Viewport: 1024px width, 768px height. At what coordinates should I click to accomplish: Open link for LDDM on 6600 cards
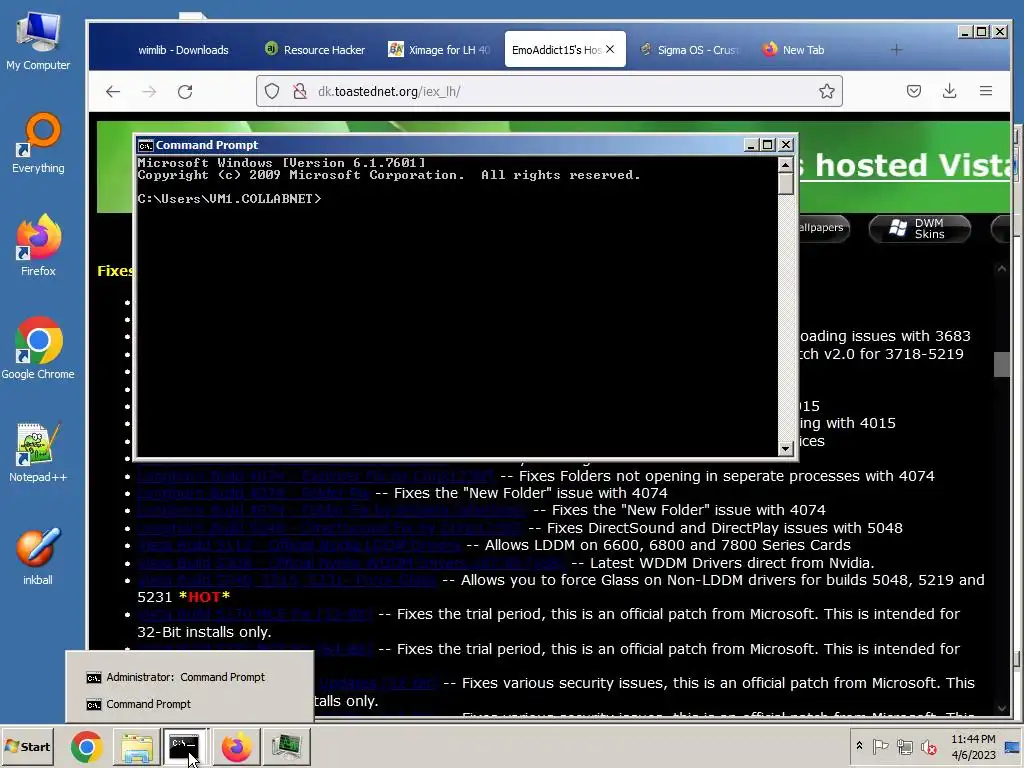(298, 545)
